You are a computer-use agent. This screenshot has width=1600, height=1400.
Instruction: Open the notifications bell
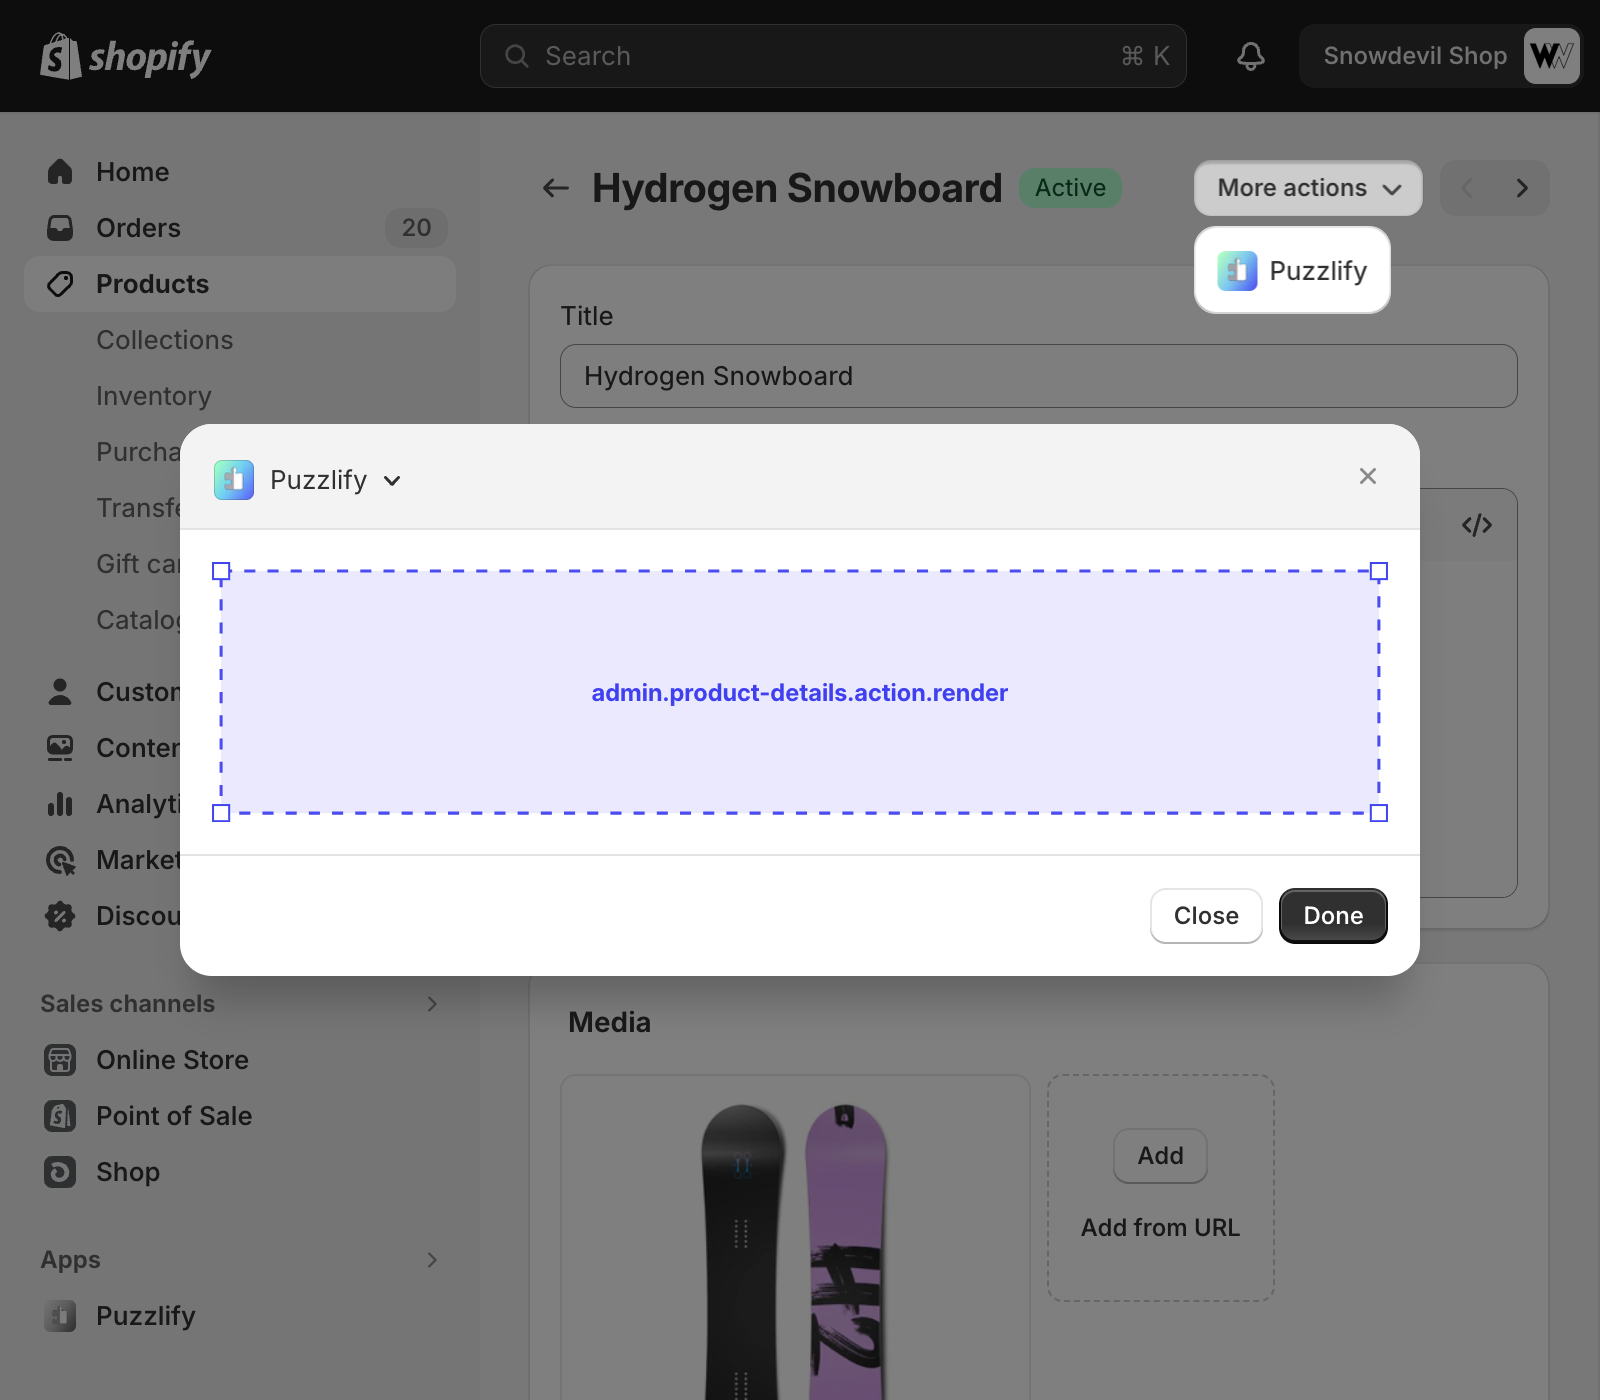tap(1250, 56)
